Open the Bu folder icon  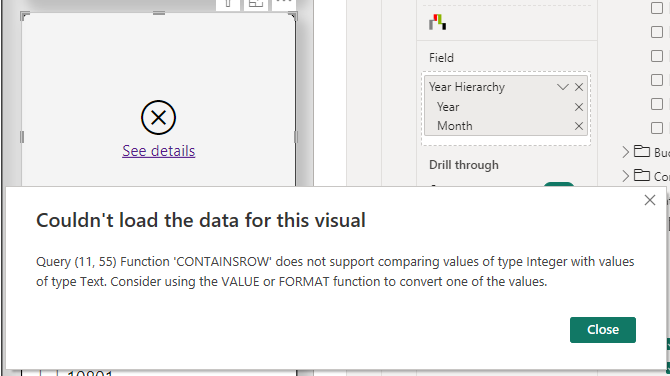coord(641,151)
